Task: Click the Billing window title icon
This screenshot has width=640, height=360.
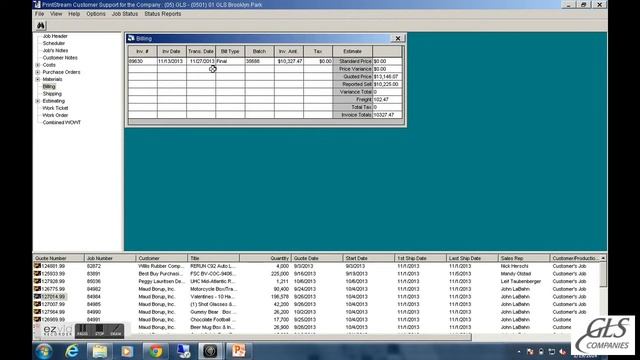Action: 131,38
